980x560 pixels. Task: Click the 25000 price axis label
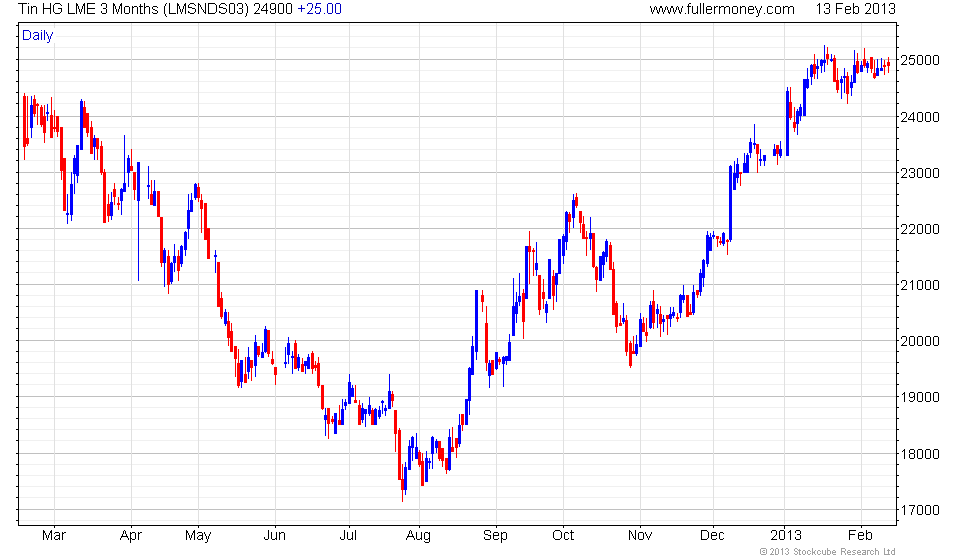(x=919, y=61)
